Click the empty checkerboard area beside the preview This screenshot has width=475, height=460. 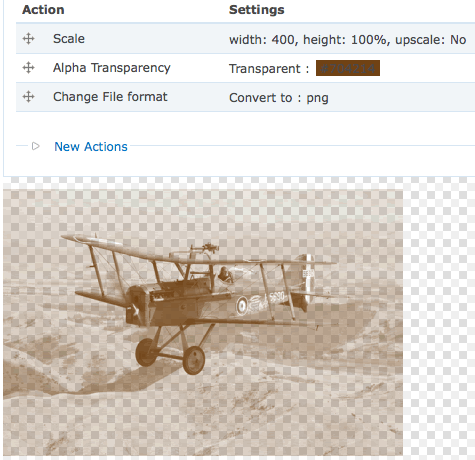439,317
